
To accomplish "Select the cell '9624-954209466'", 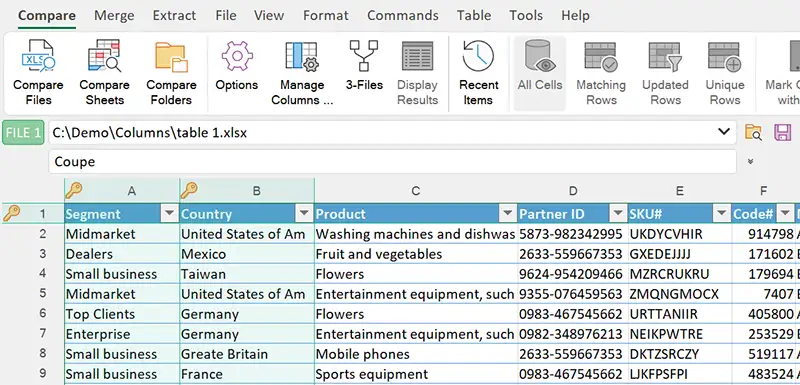I will click(x=572, y=274).
